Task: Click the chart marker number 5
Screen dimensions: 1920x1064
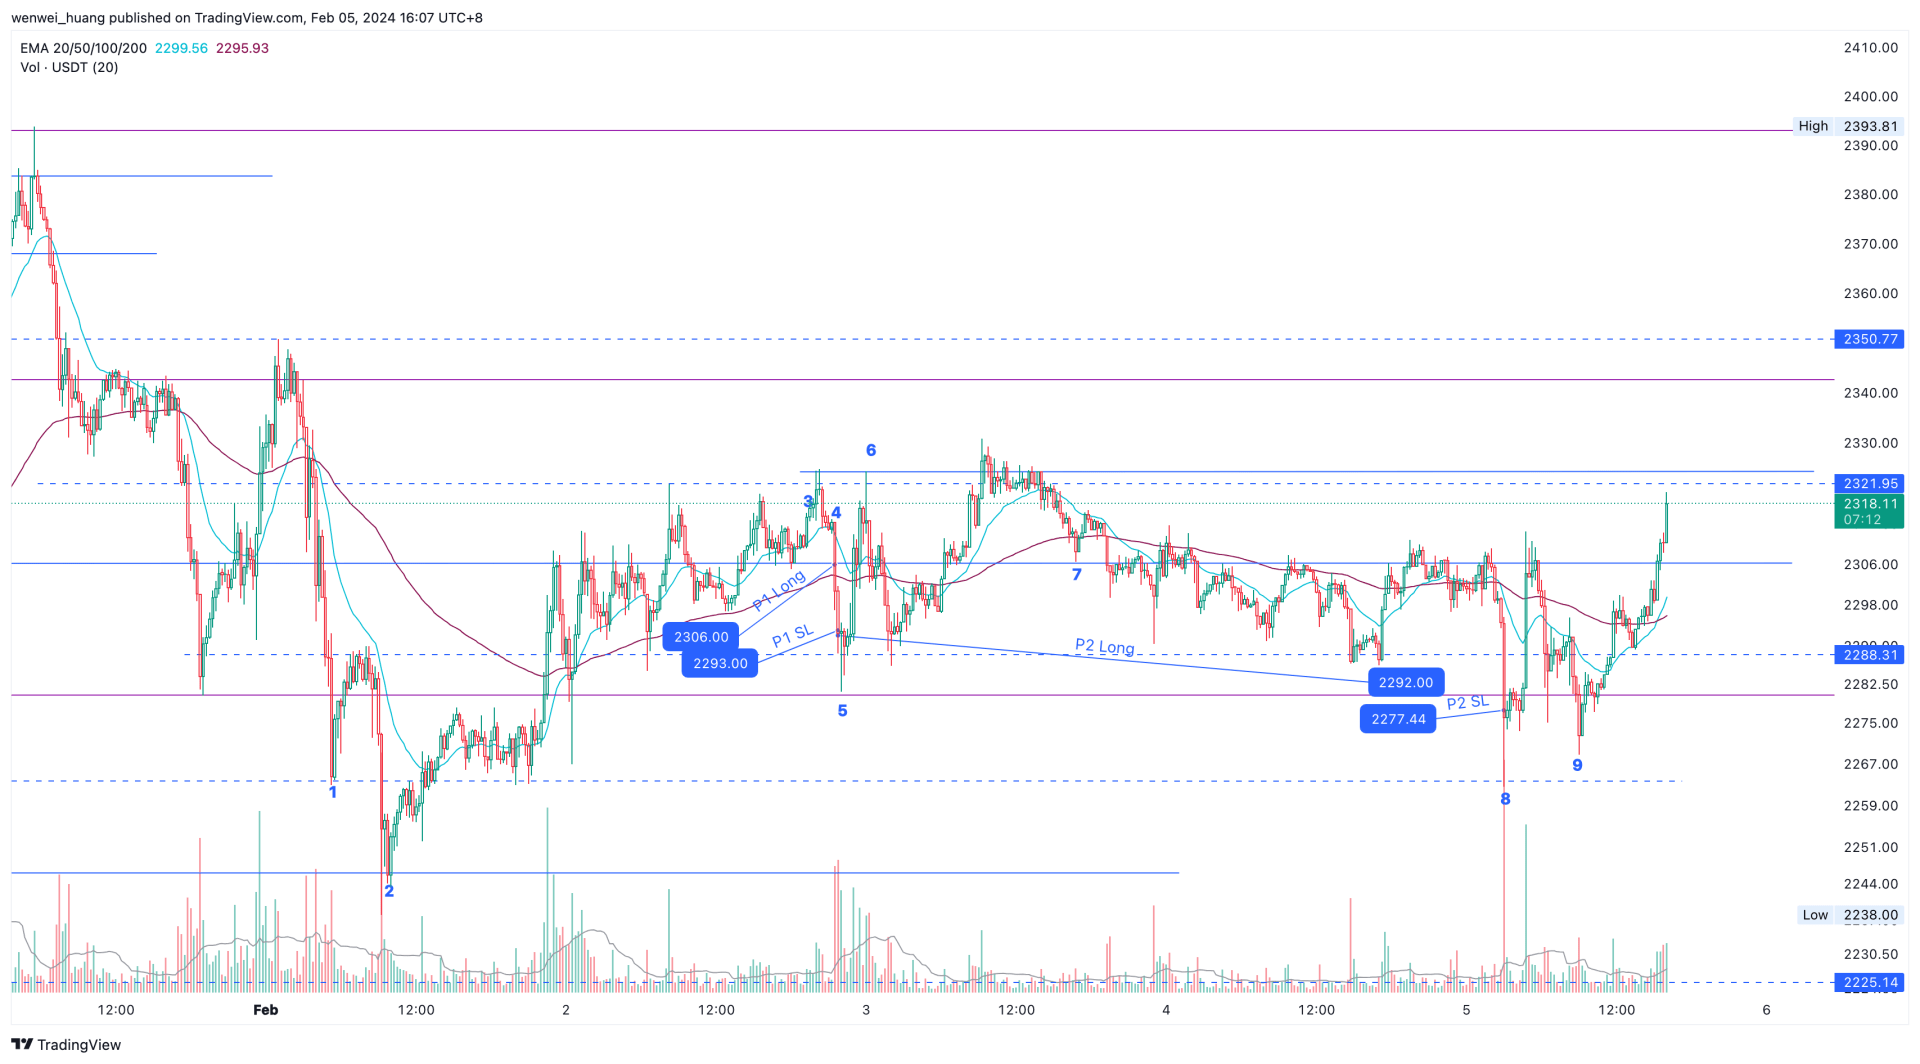Action: 842,711
